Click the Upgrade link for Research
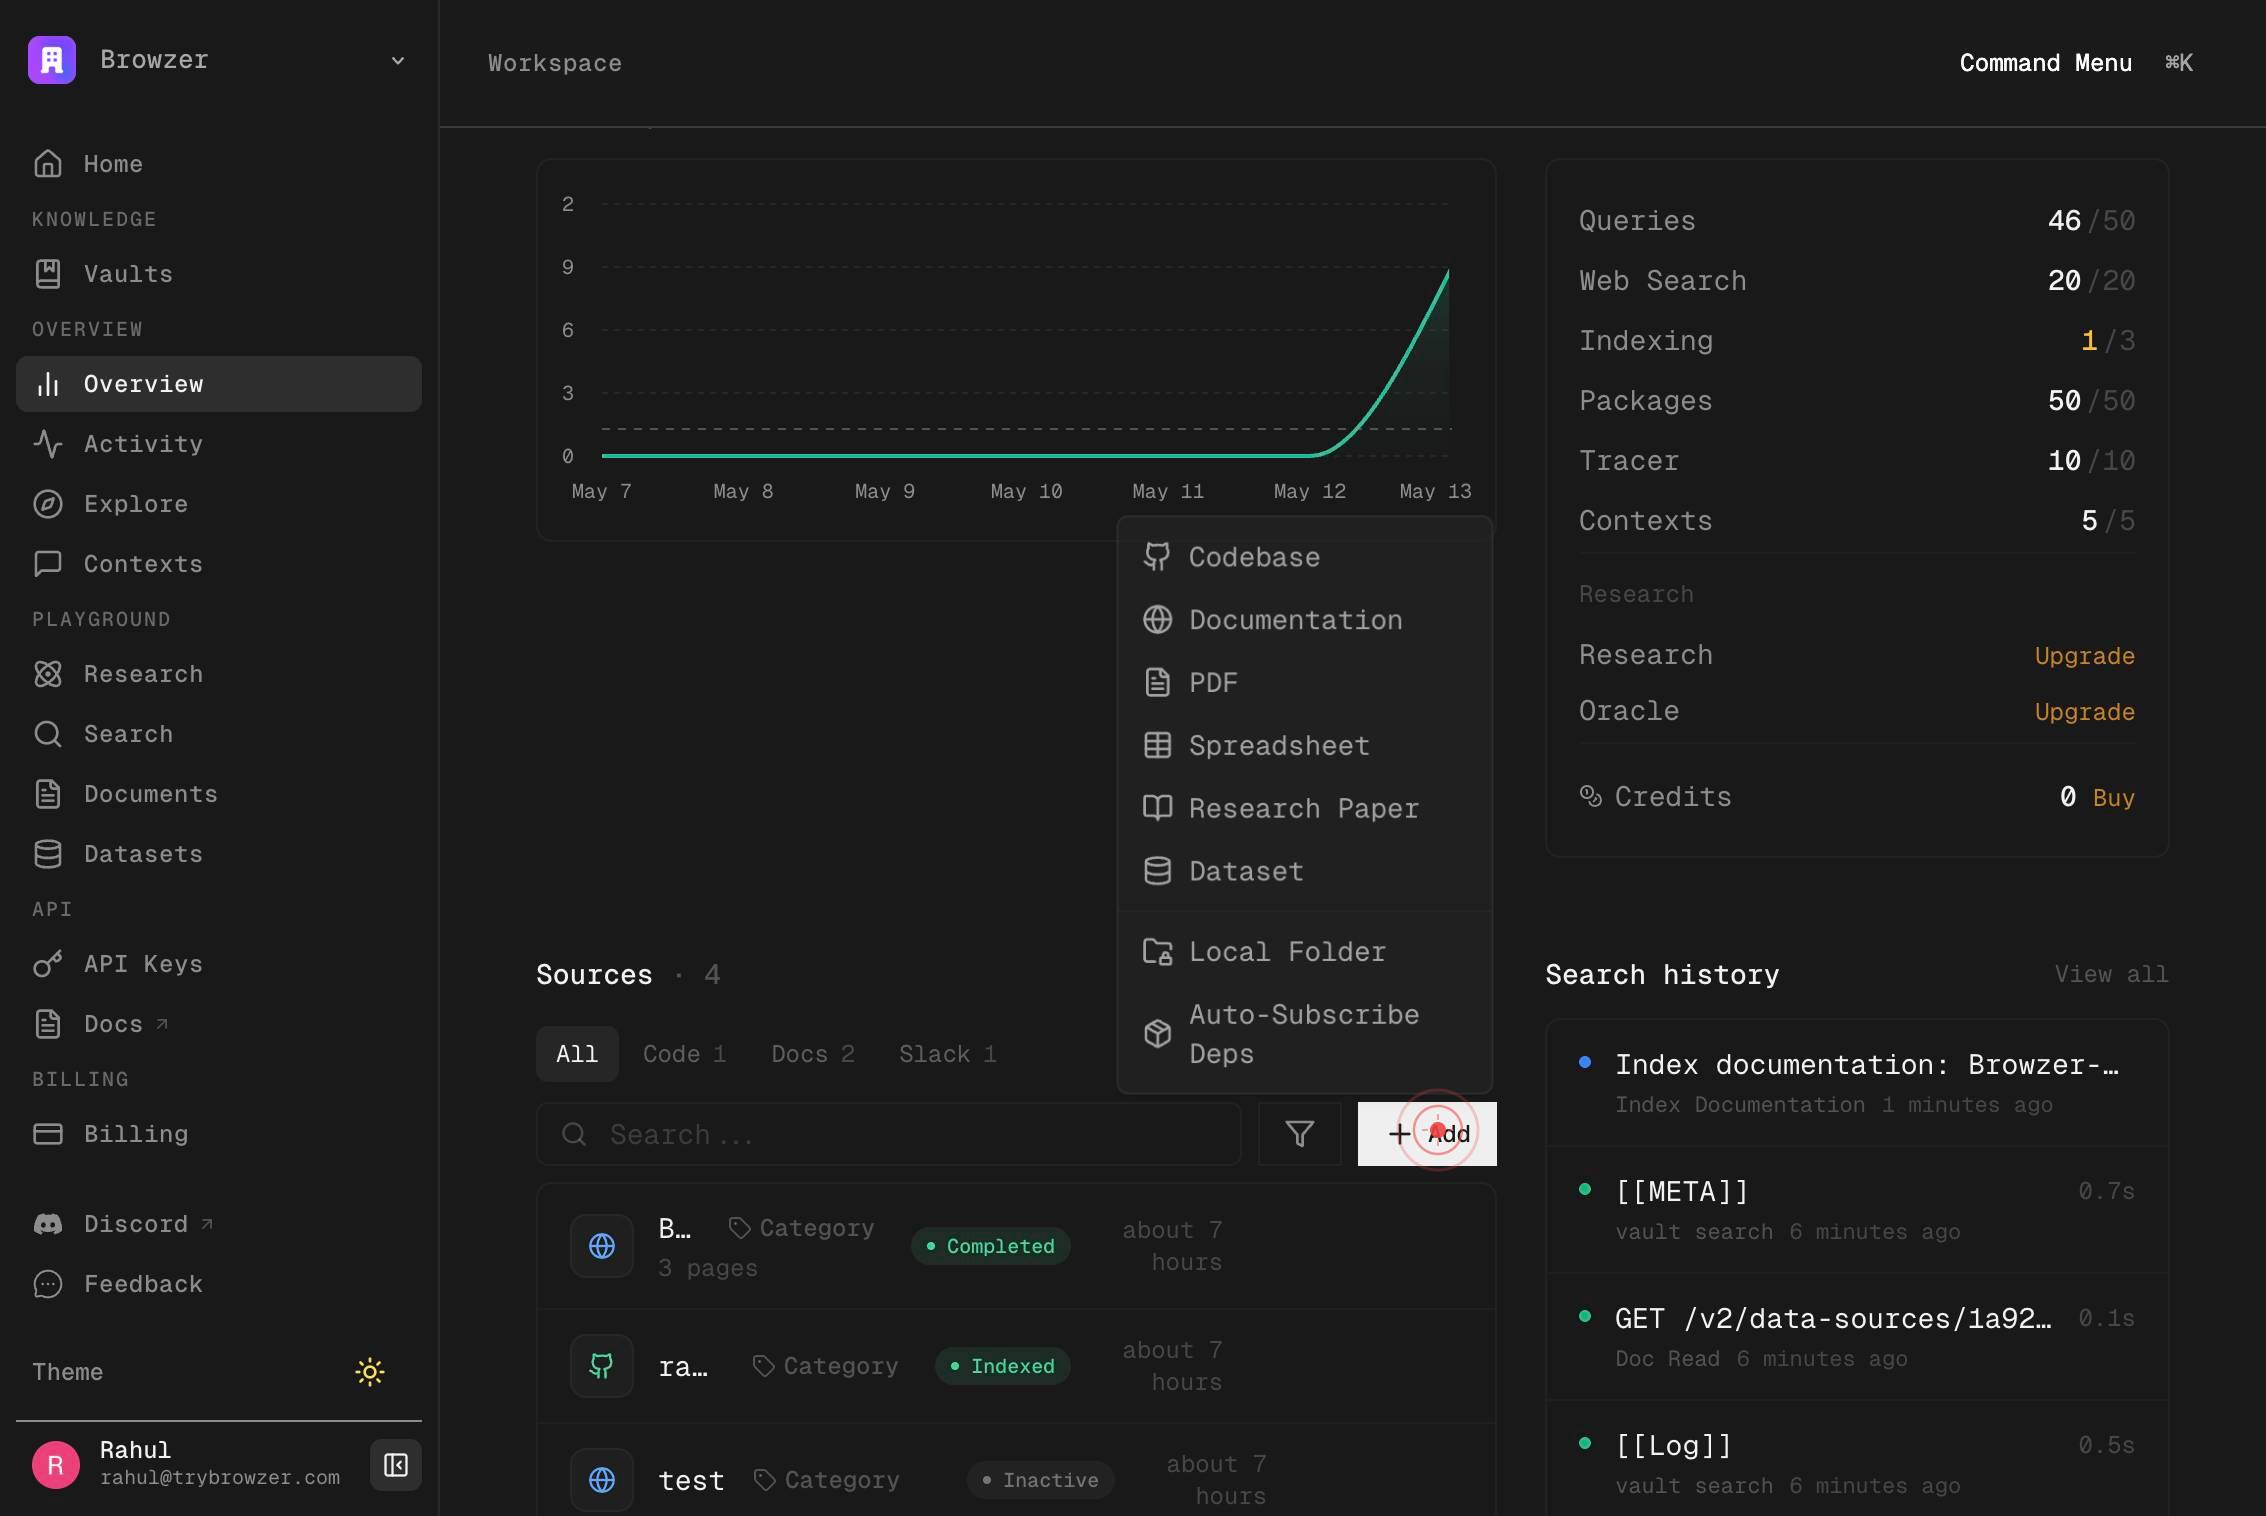Viewport: 2266px width, 1516px height. coord(2084,656)
